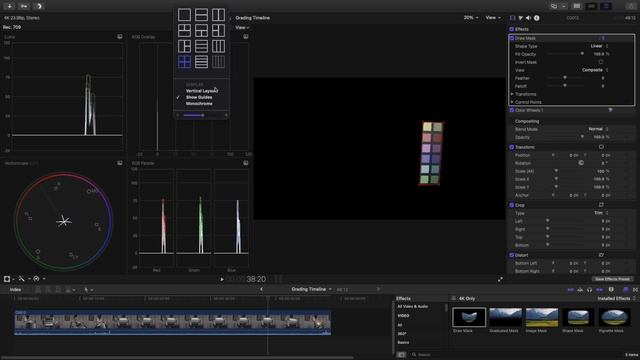This screenshot has width=640, height=360.
Task: Open the Installed Effects dropdown
Action: click(x=616, y=299)
